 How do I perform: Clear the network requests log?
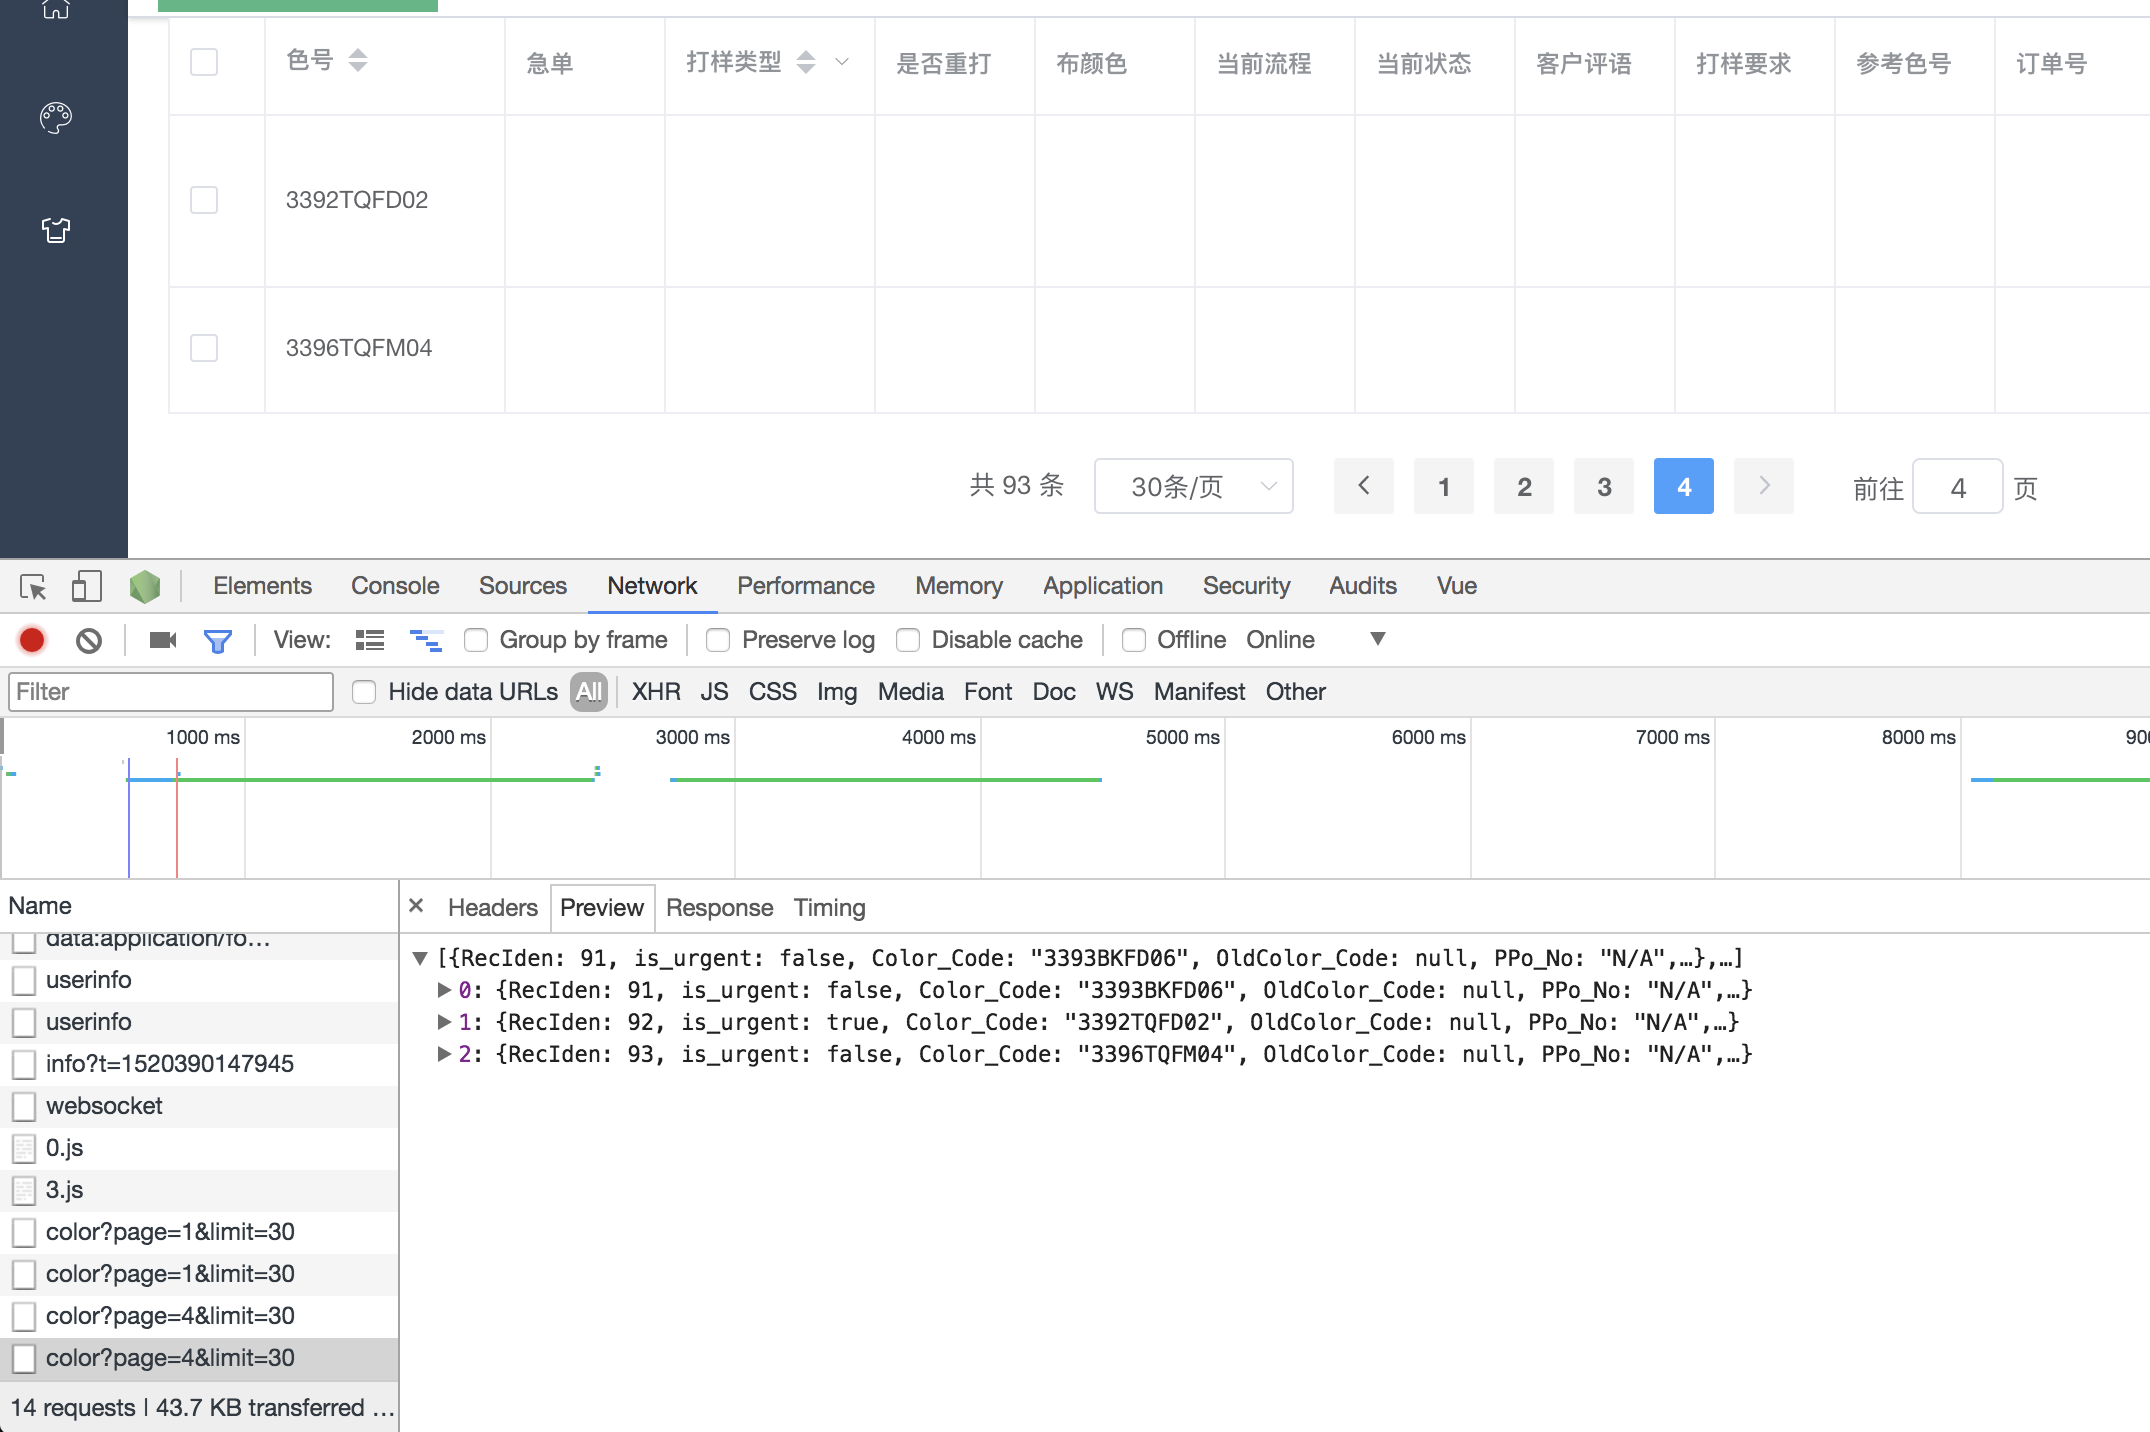point(89,640)
